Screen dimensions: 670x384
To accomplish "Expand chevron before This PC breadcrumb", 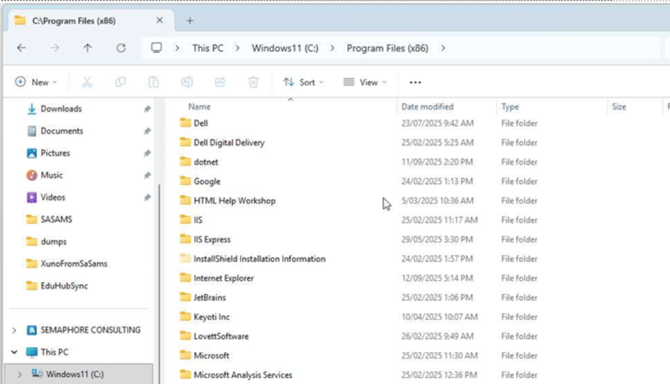I will coord(177,48).
